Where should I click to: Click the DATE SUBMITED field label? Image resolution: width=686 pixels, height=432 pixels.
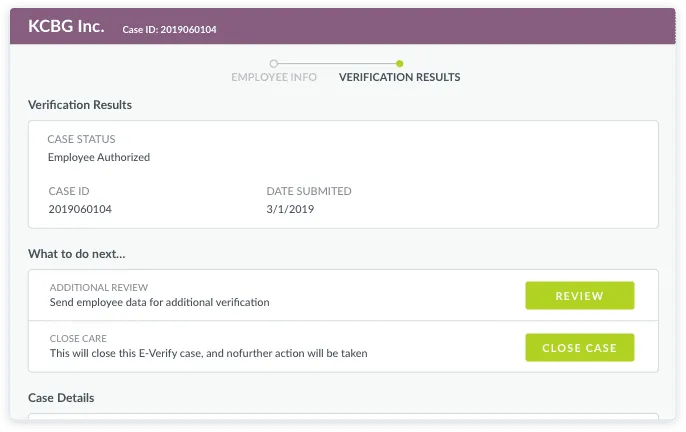coord(309,191)
